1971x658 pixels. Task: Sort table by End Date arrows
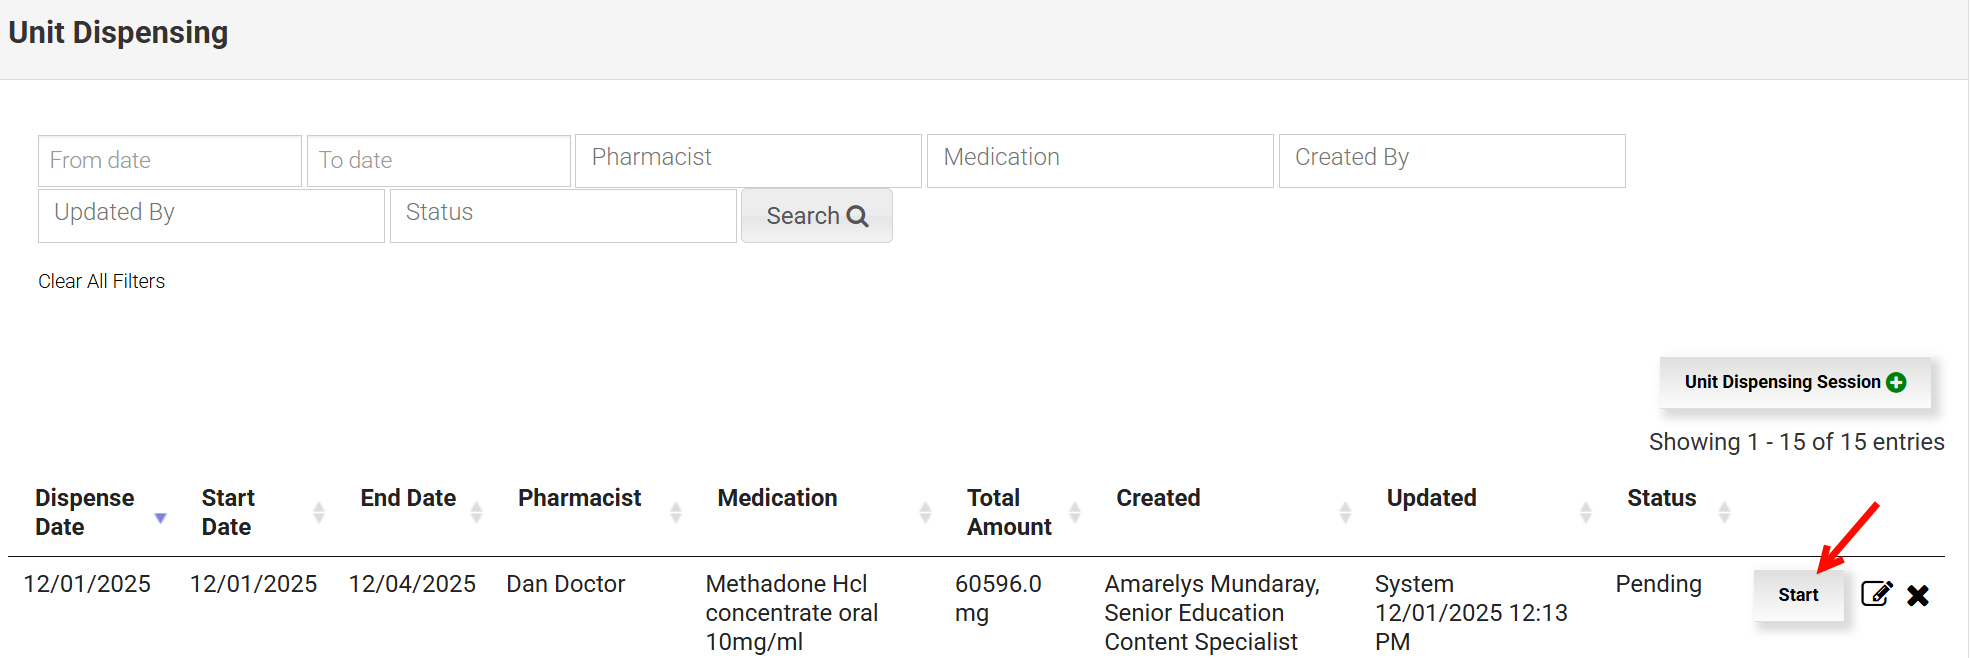476,512
